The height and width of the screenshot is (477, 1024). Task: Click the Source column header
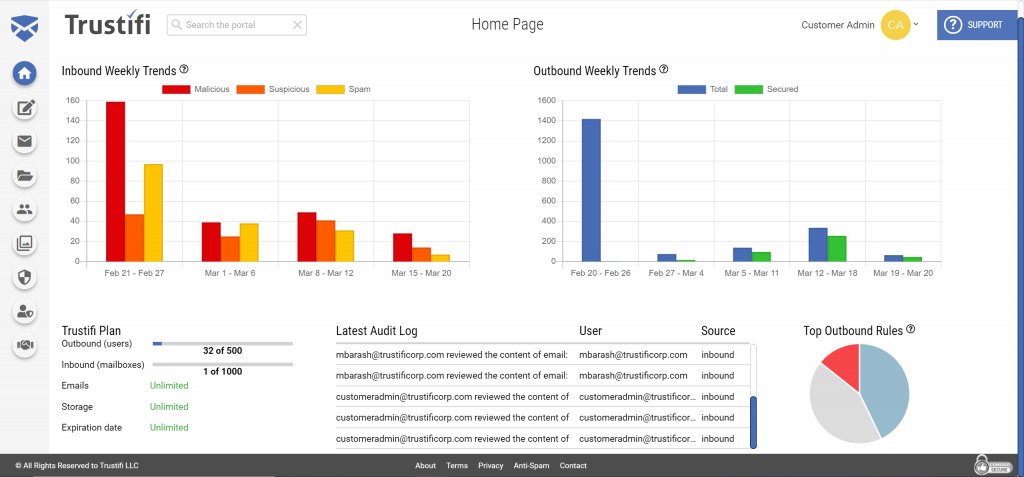(x=718, y=331)
